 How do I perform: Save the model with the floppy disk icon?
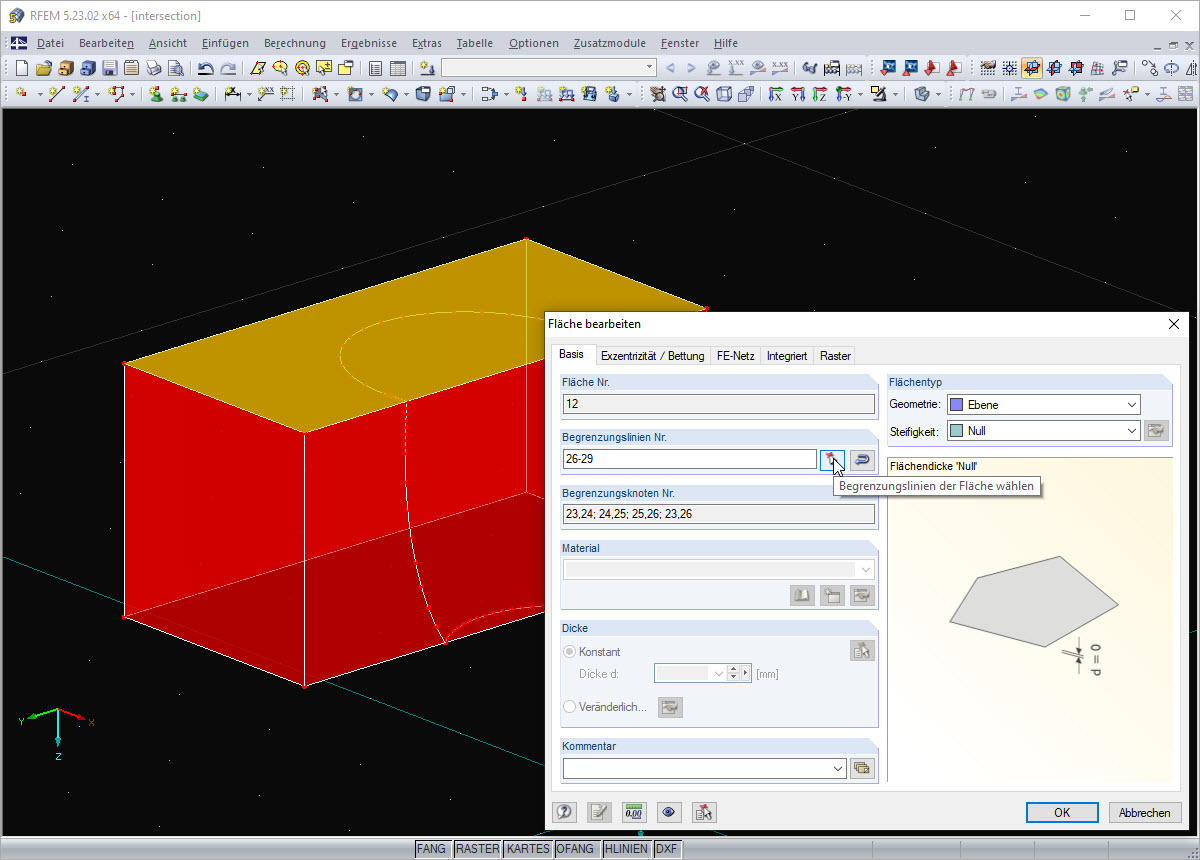tap(109, 68)
